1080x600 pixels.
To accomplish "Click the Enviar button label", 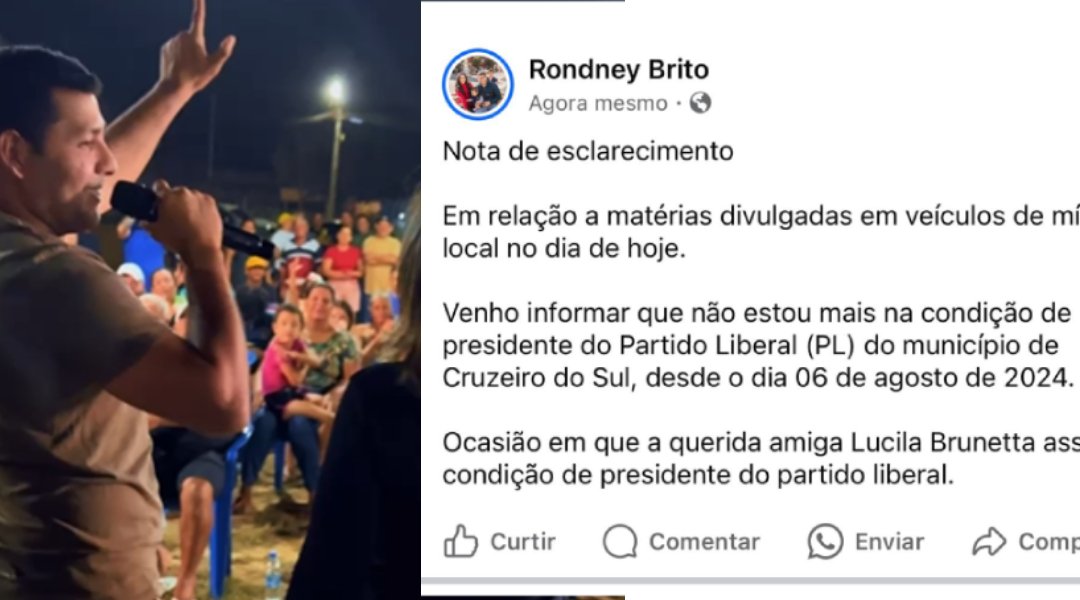I will click(x=889, y=542).
